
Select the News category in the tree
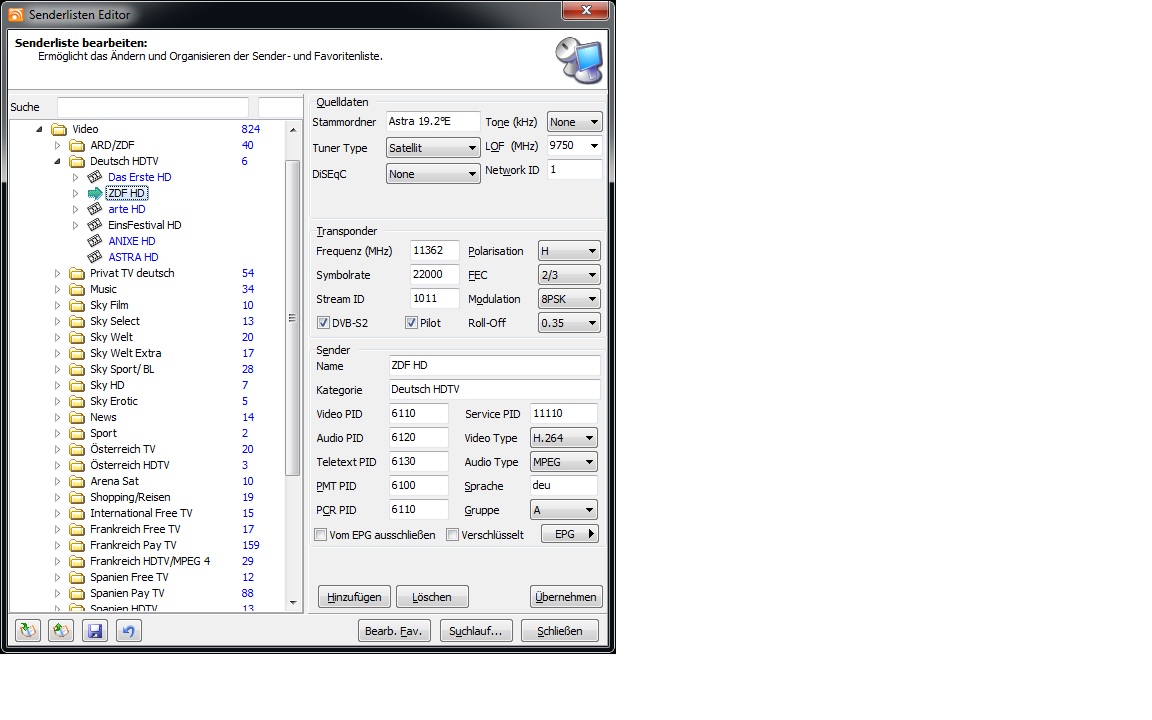[x=103, y=417]
